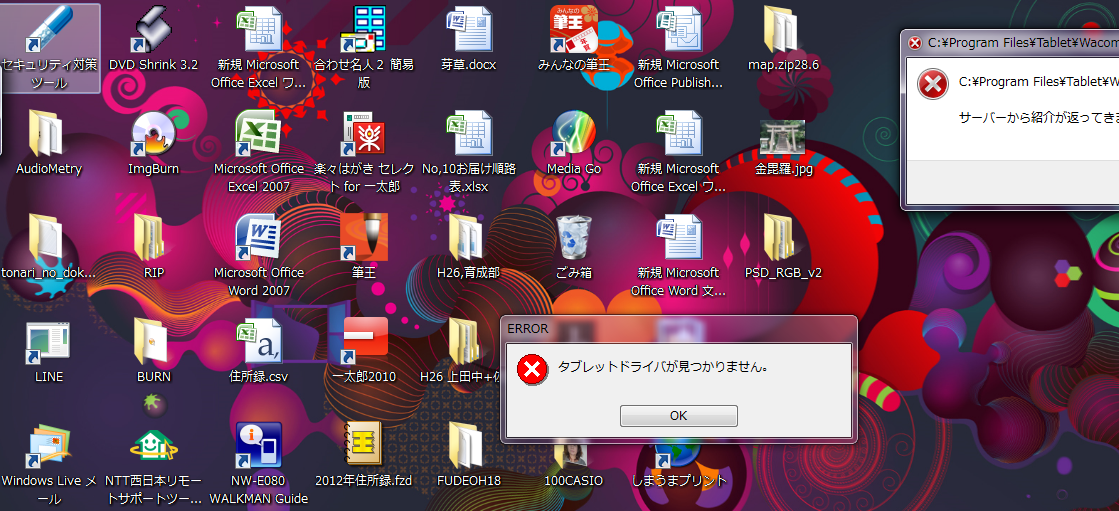Open the AudioMetry folder
This screenshot has height=511, width=1119.
pos(49,143)
